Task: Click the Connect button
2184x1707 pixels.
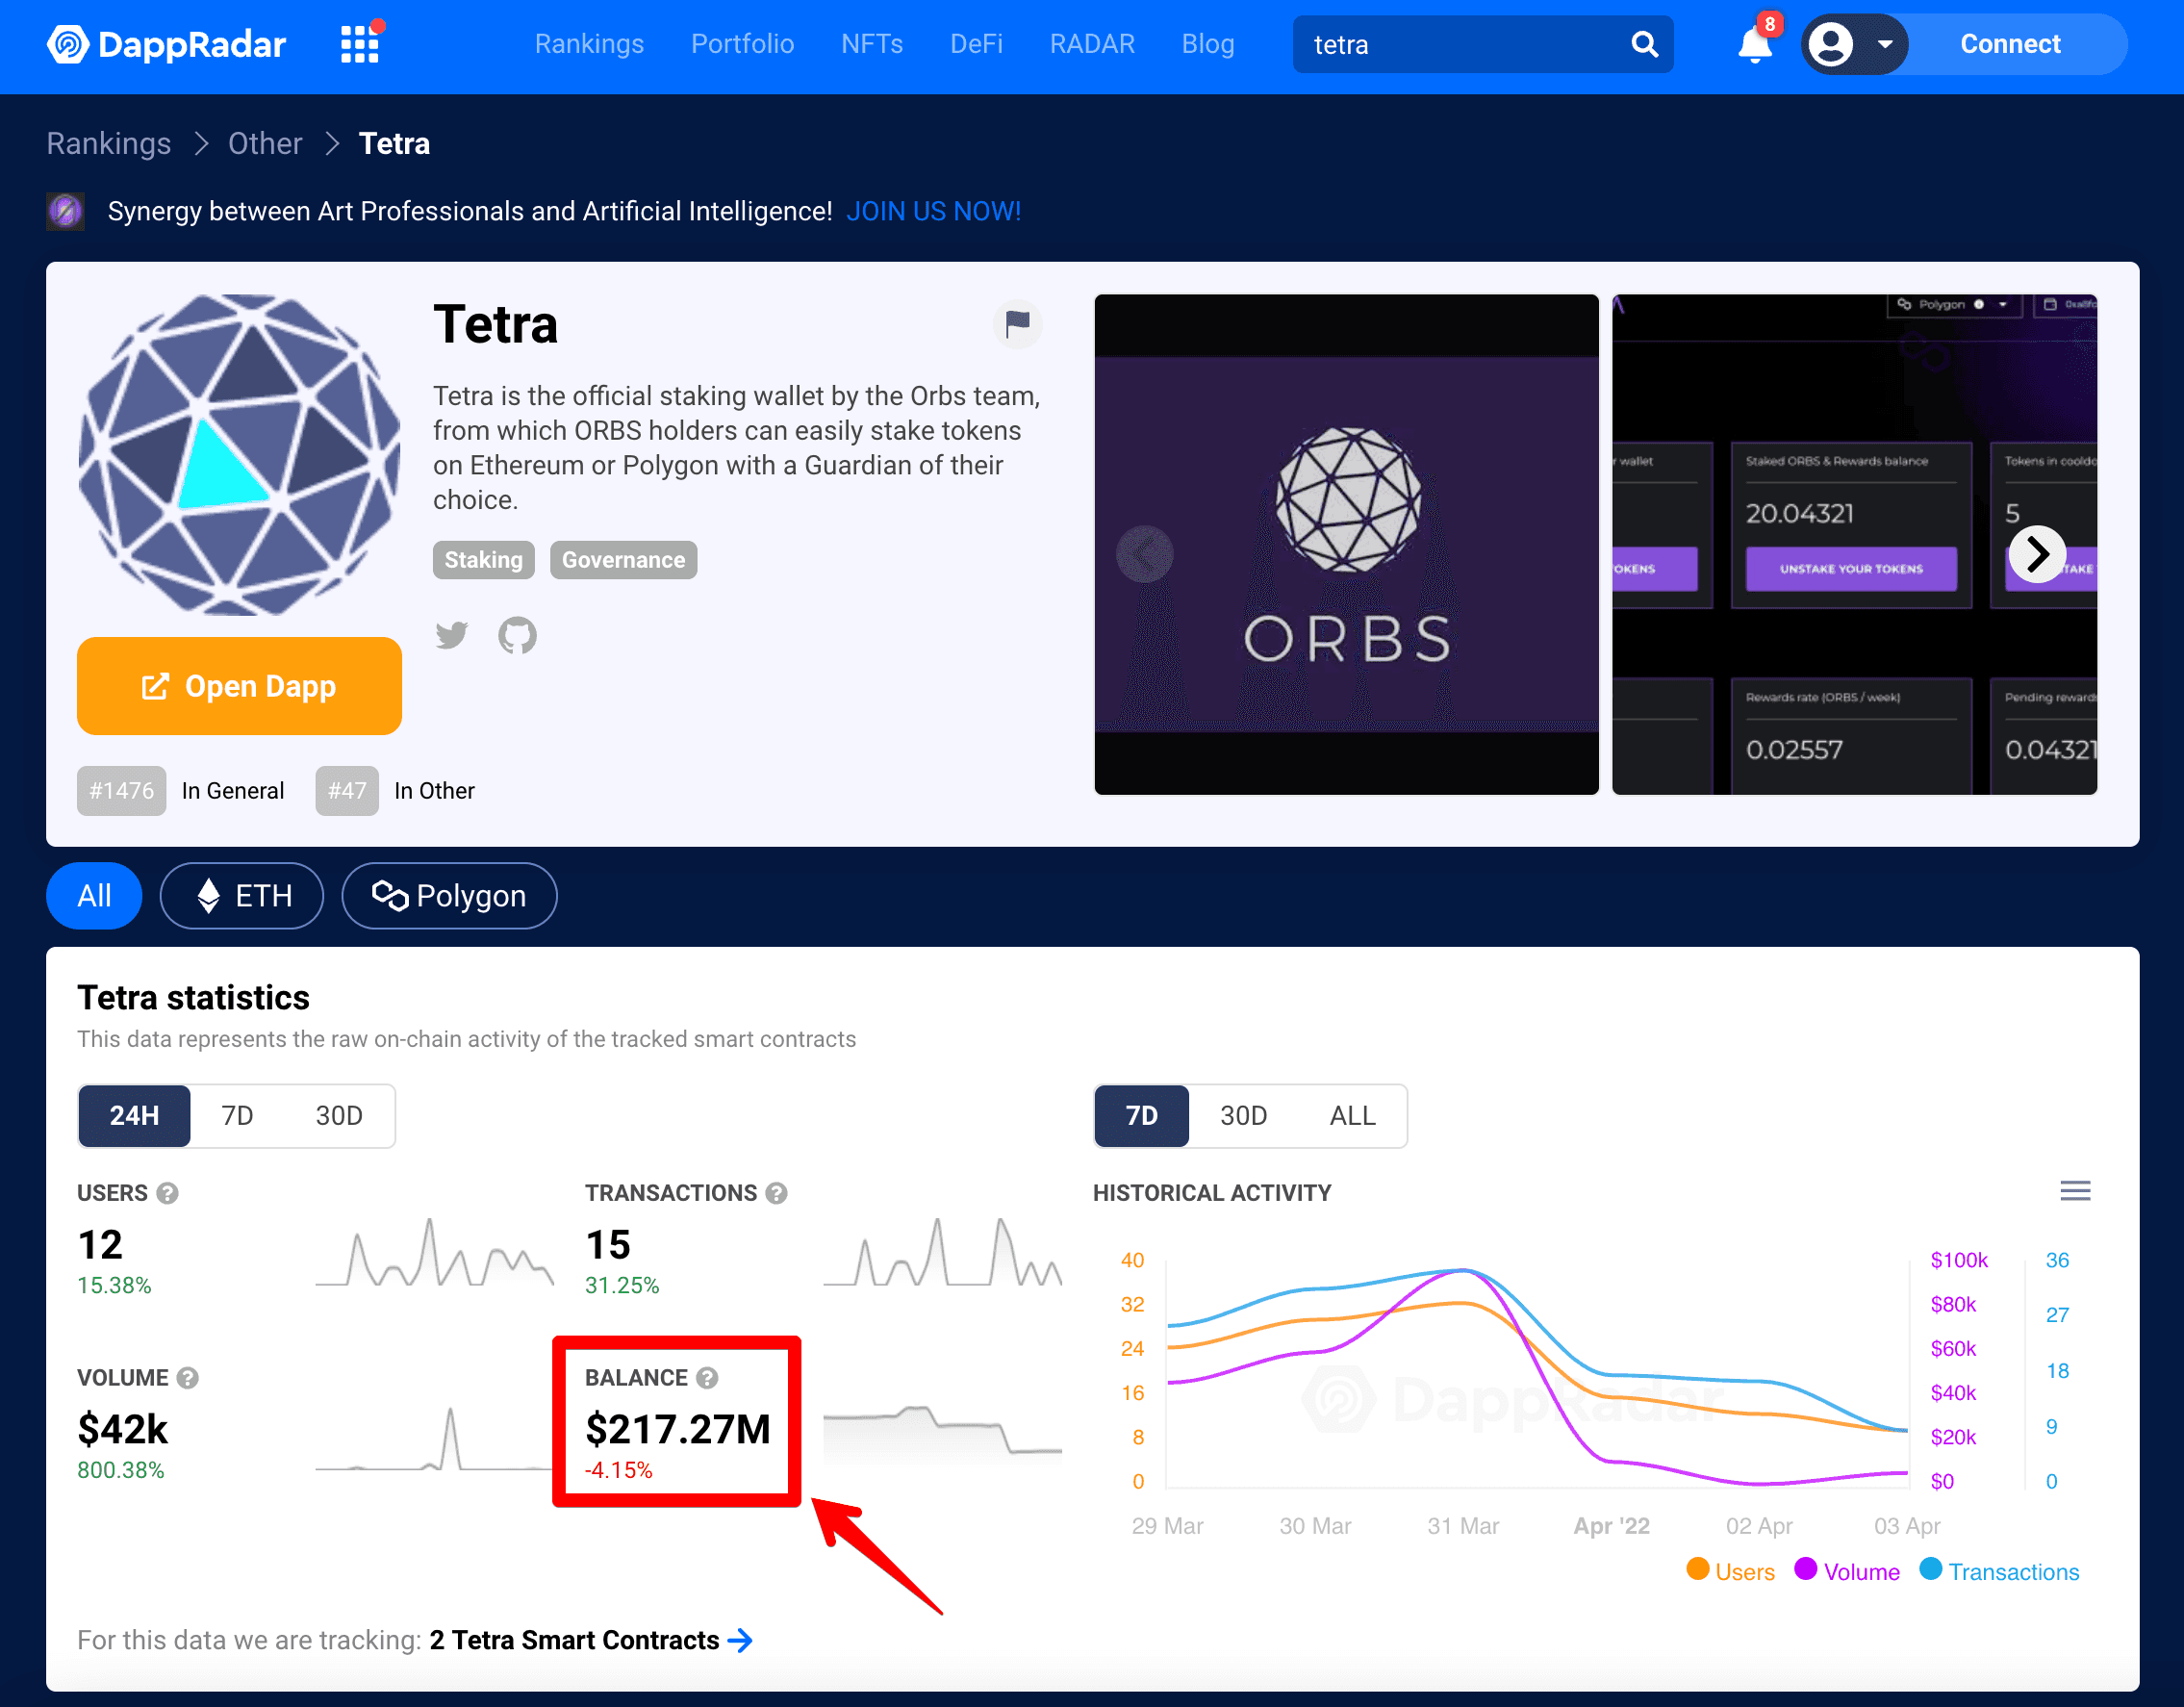Action: [x=2010, y=44]
